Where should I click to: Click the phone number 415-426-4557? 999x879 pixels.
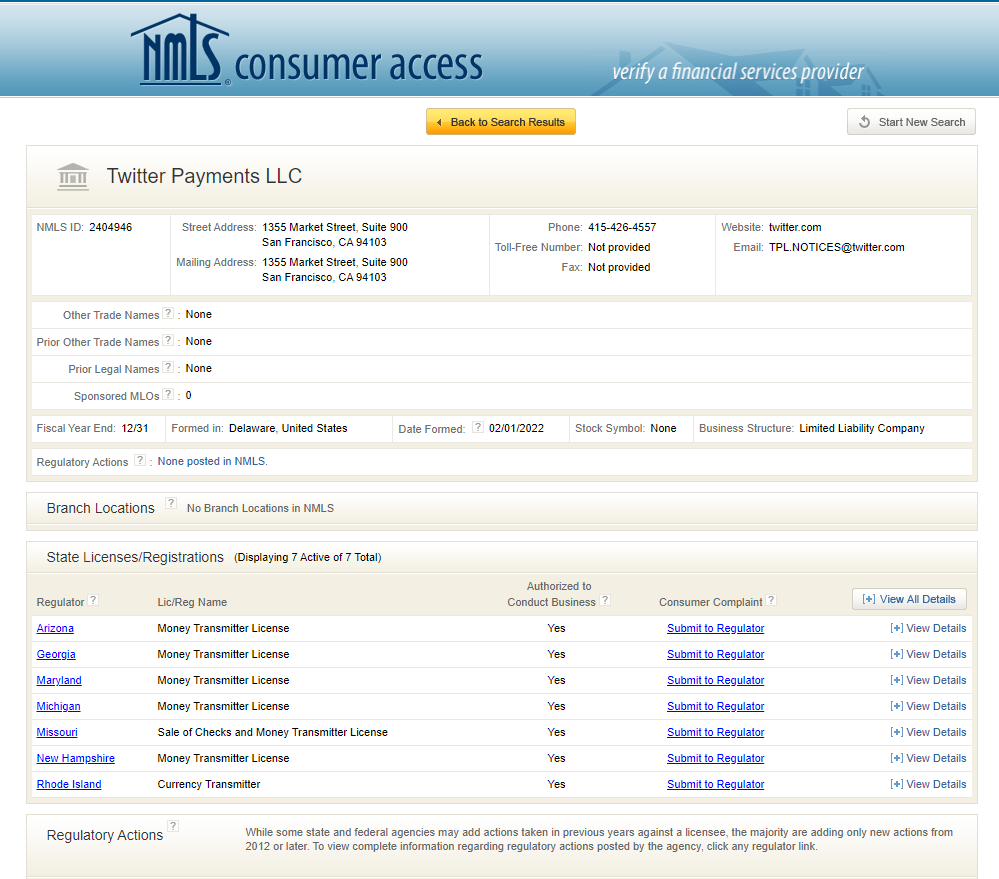[622, 227]
